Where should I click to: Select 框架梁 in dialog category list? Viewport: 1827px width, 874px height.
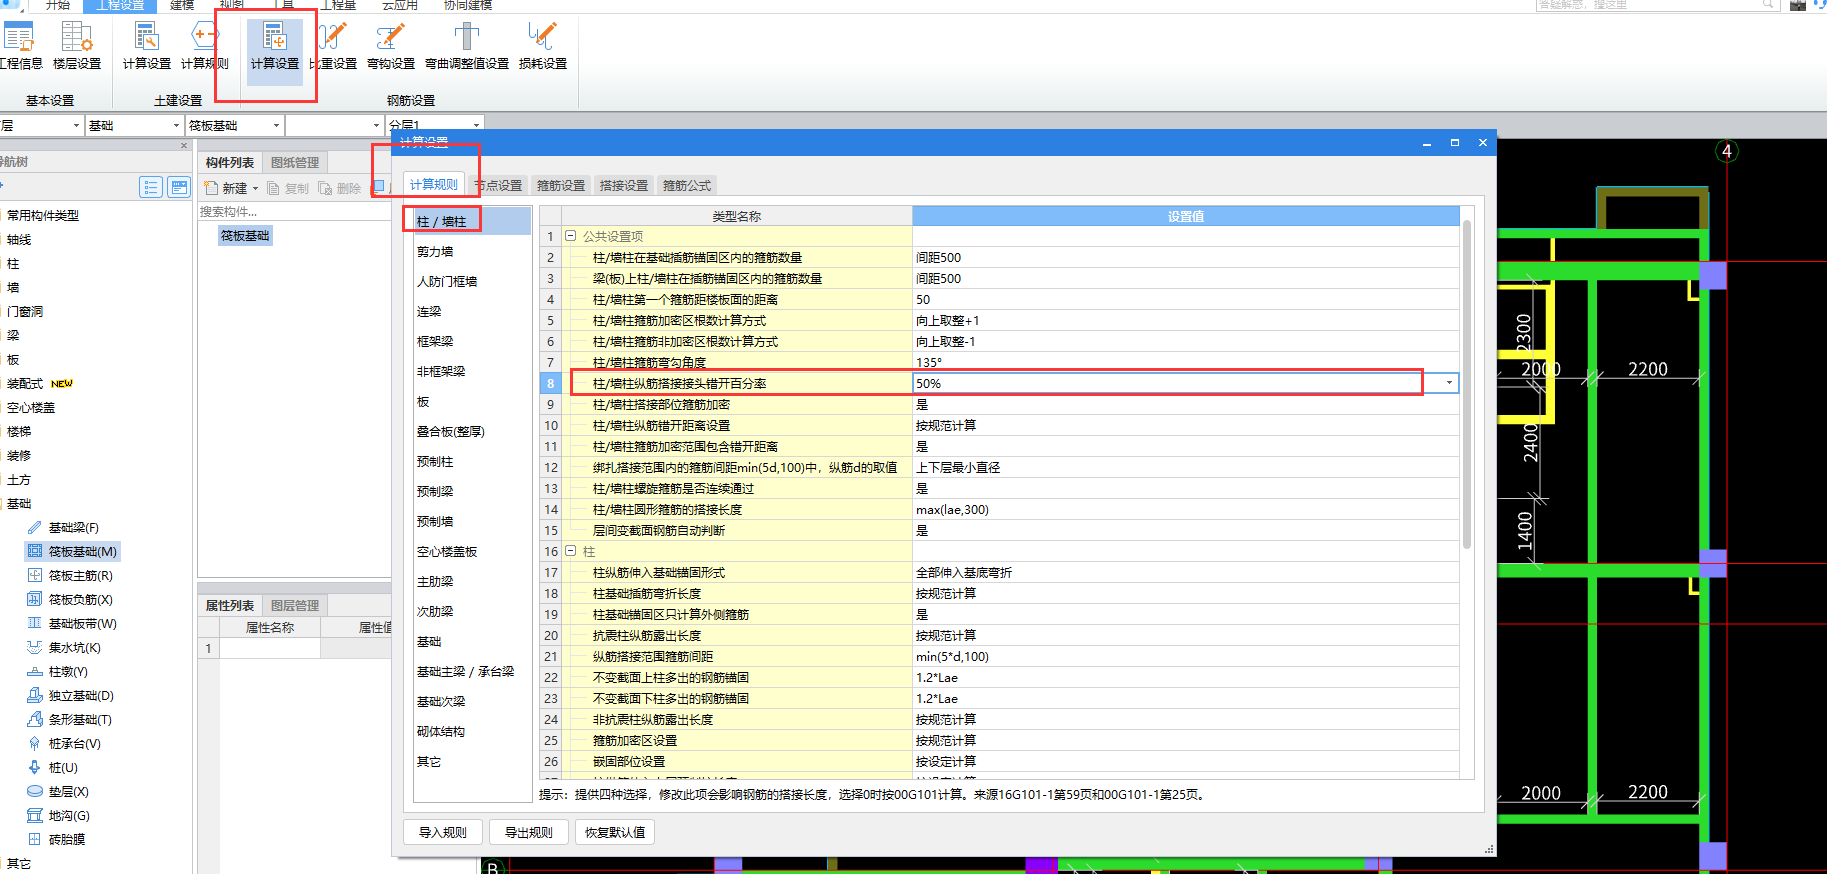pyautogui.click(x=435, y=341)
